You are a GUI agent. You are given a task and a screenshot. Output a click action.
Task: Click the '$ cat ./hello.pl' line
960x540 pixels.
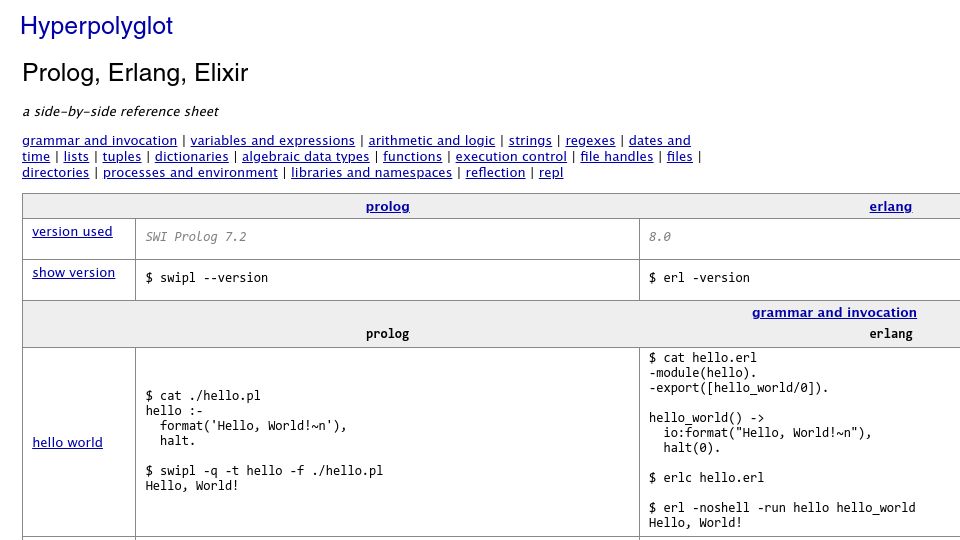203,396
